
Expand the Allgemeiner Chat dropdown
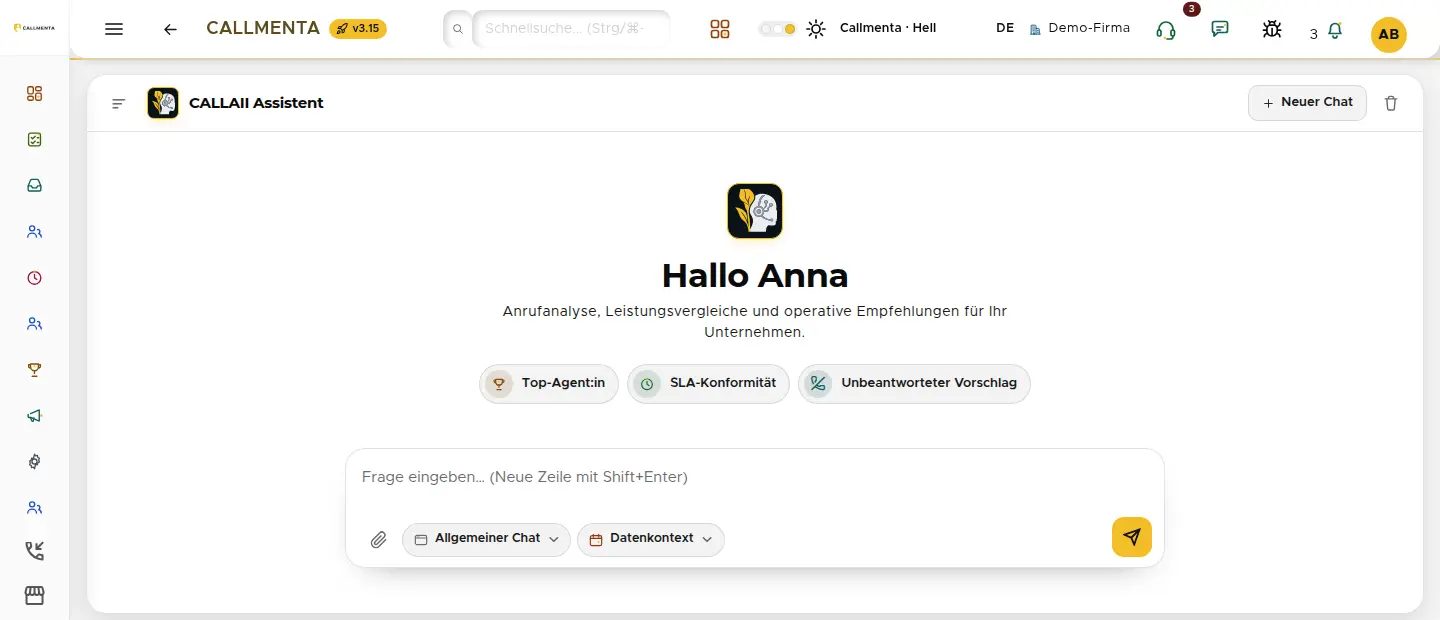tap(486, 539)
